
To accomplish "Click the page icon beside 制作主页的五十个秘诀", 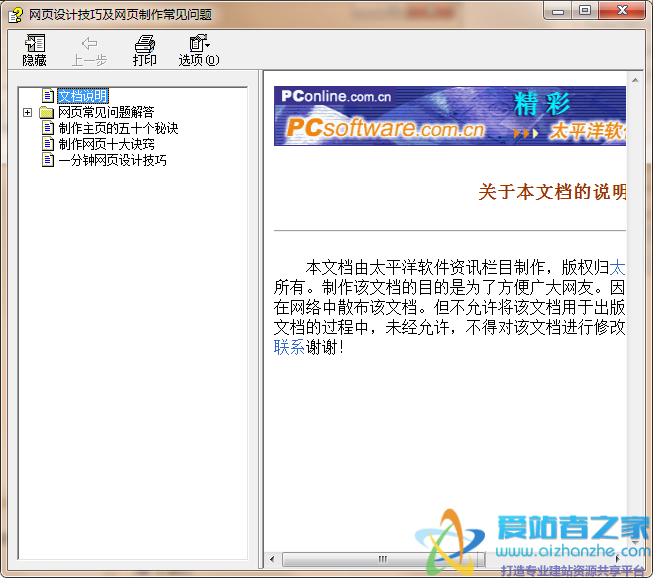I will click(48, 128).
